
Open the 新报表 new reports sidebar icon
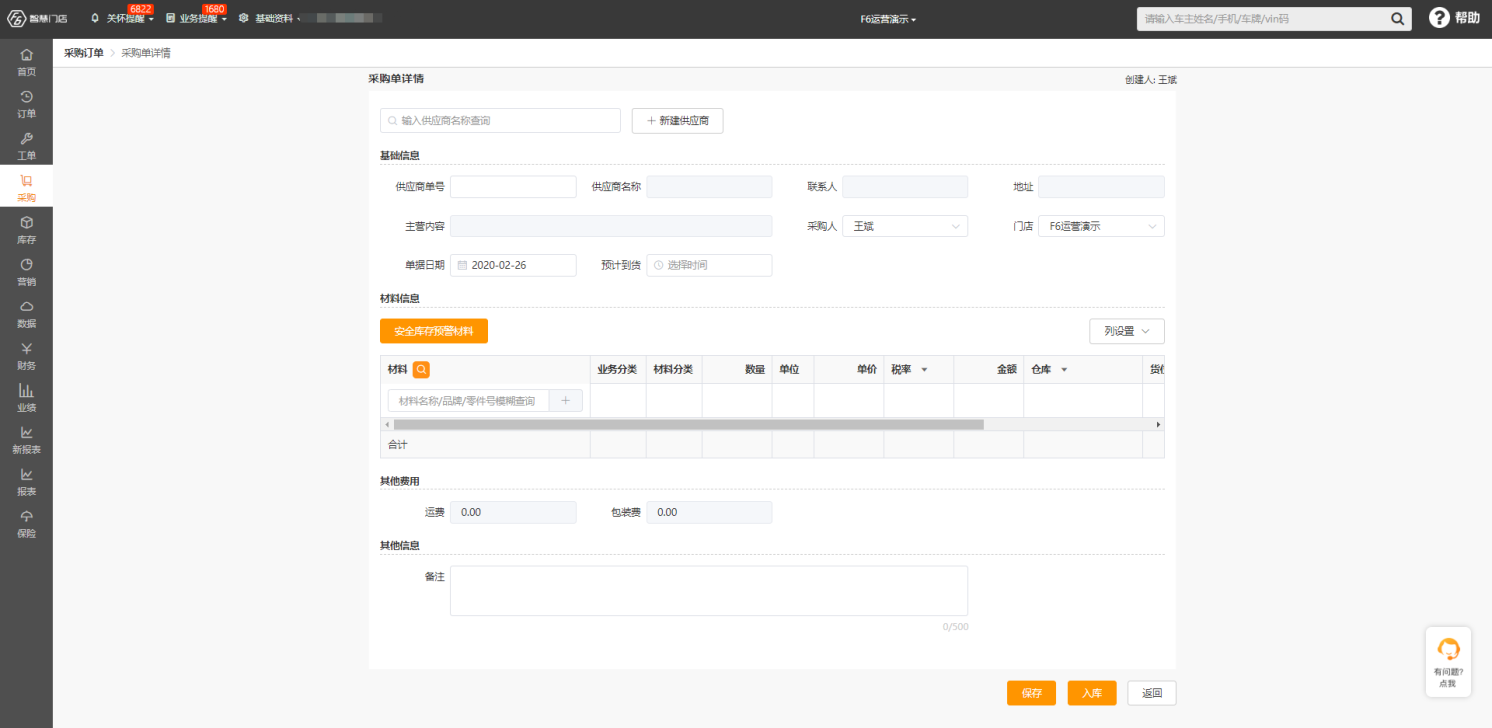[26, 439]
